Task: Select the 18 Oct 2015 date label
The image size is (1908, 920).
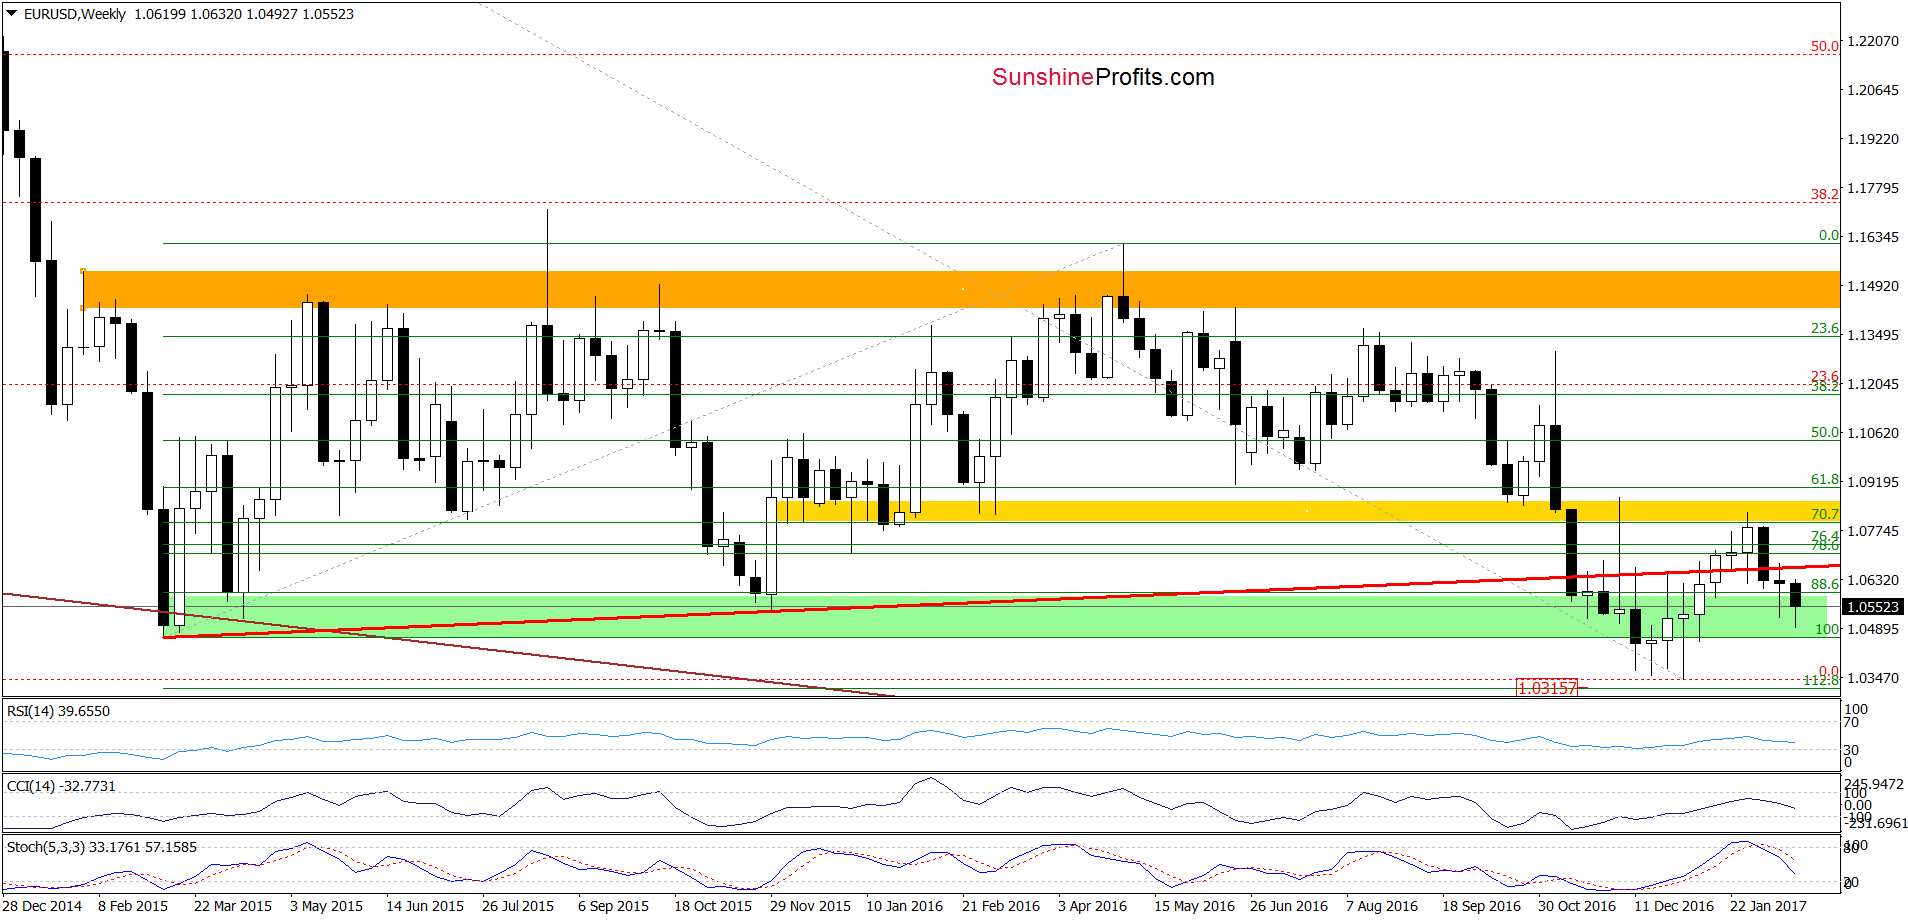Action: (713, 906)
